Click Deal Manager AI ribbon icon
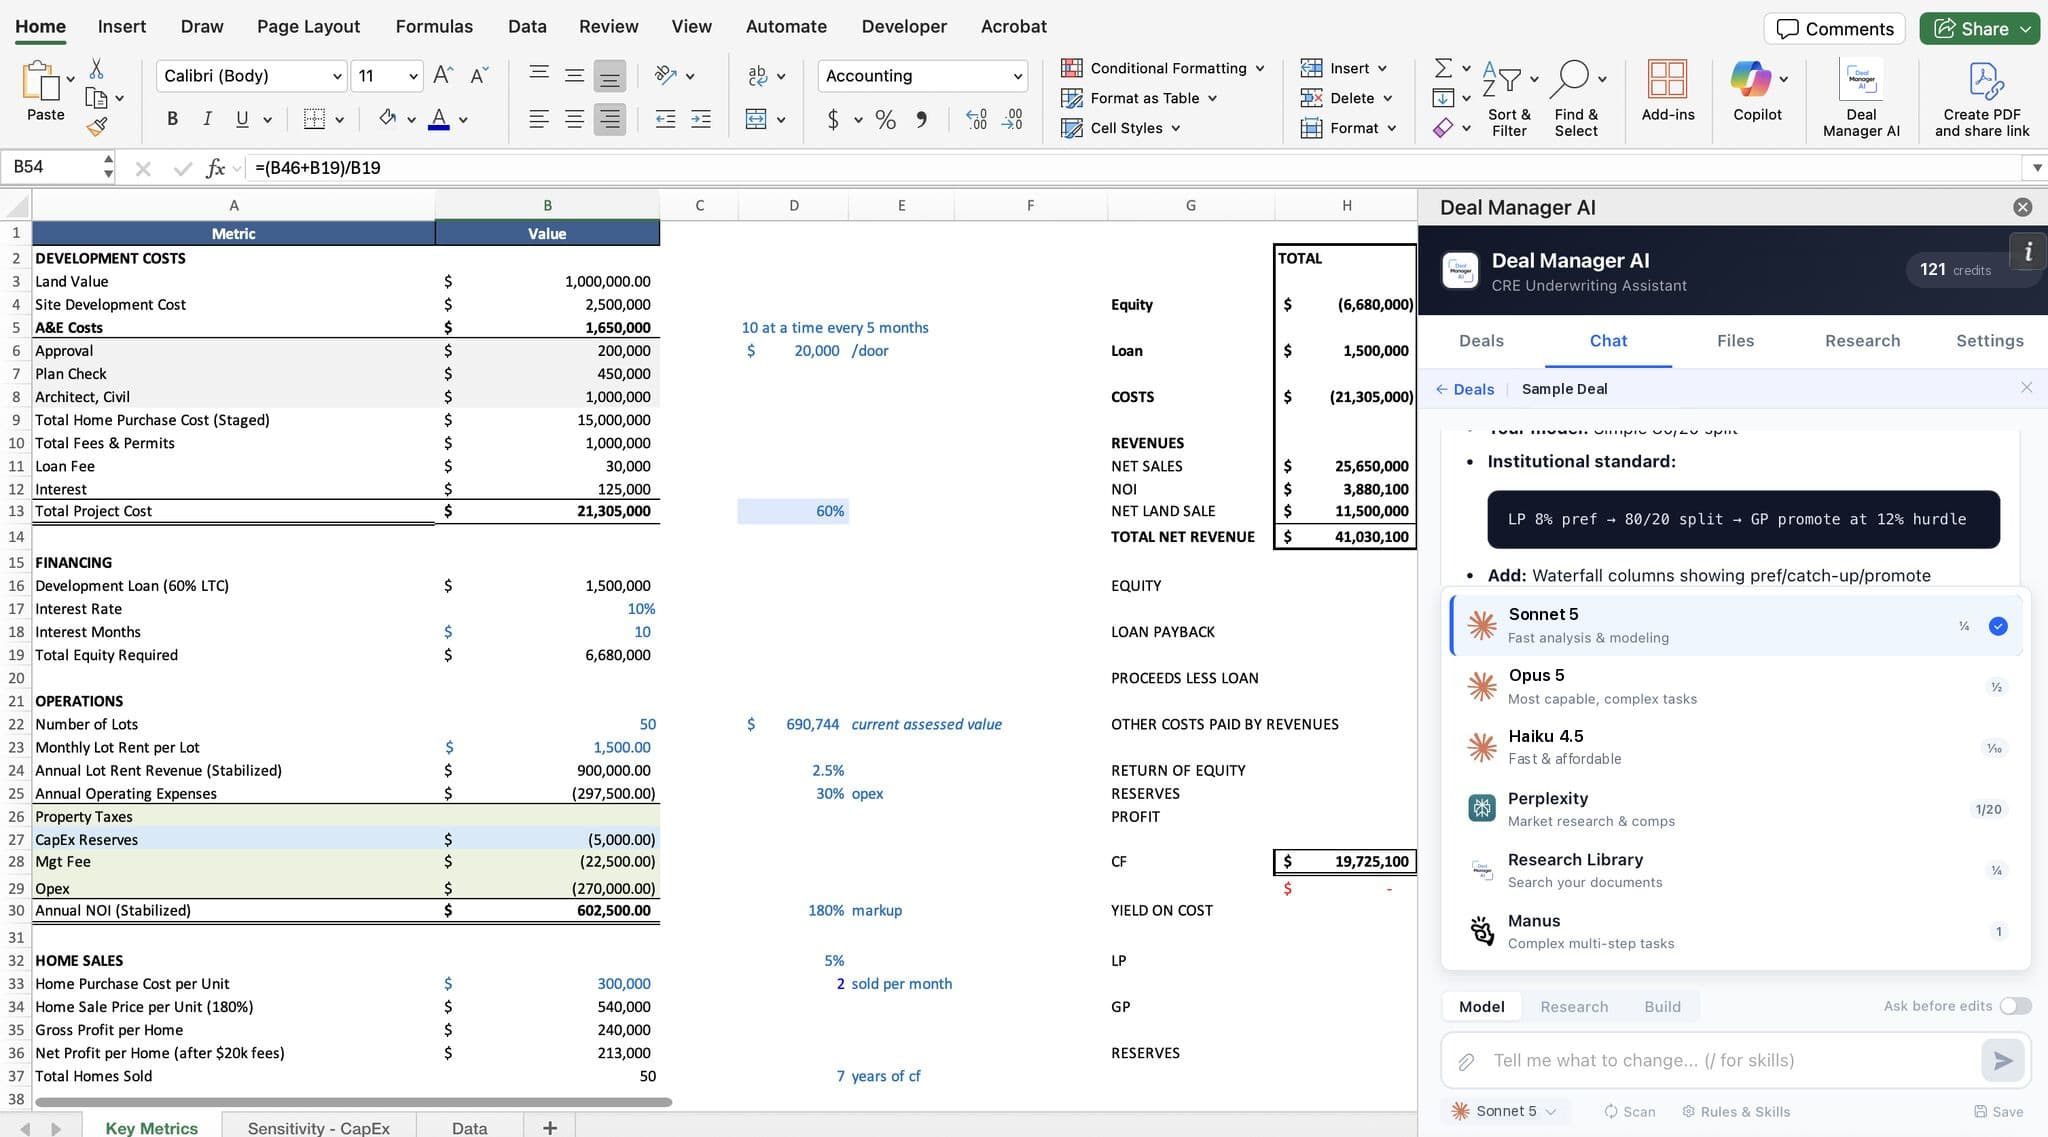 click(x=1861, y=79)
